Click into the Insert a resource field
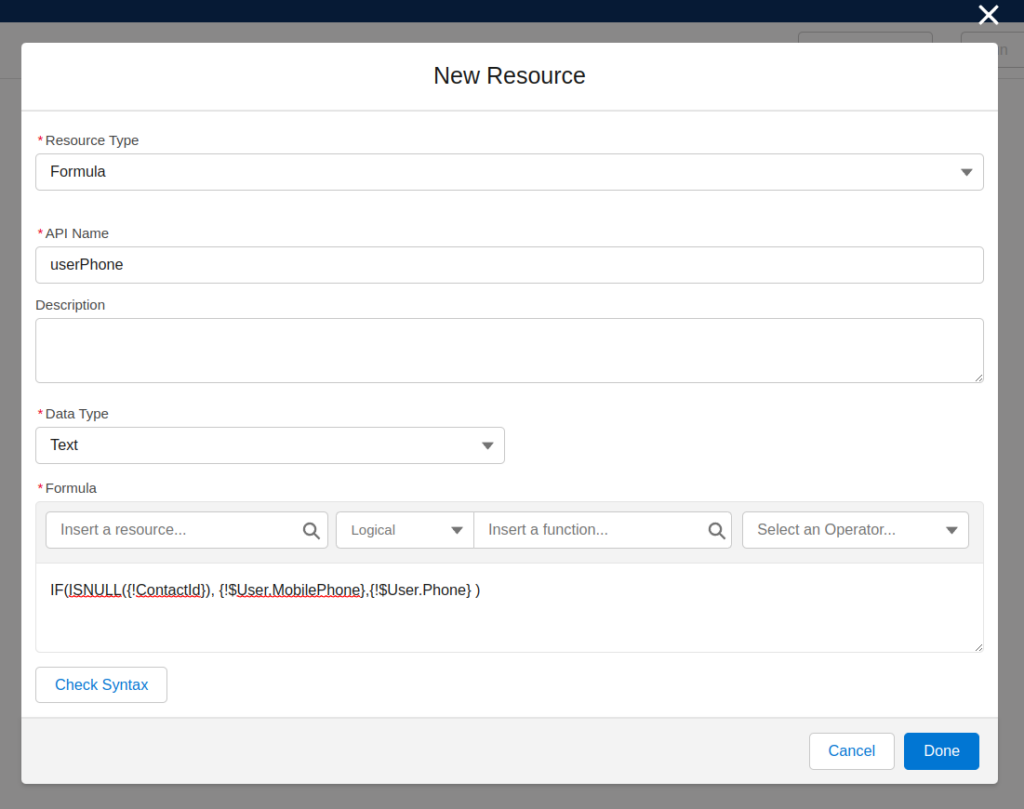This screenshot has height=809, width=1024. click(175, 530)
